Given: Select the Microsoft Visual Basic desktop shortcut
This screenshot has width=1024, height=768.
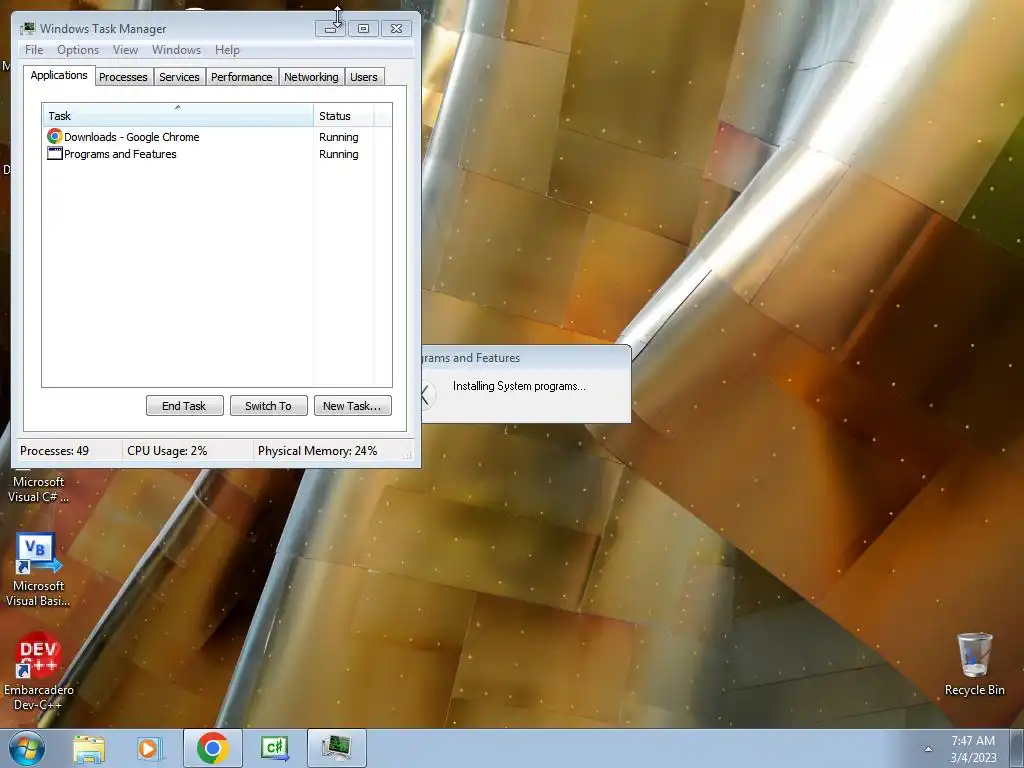Looking at the screenshot, I should tap(38, 569).
